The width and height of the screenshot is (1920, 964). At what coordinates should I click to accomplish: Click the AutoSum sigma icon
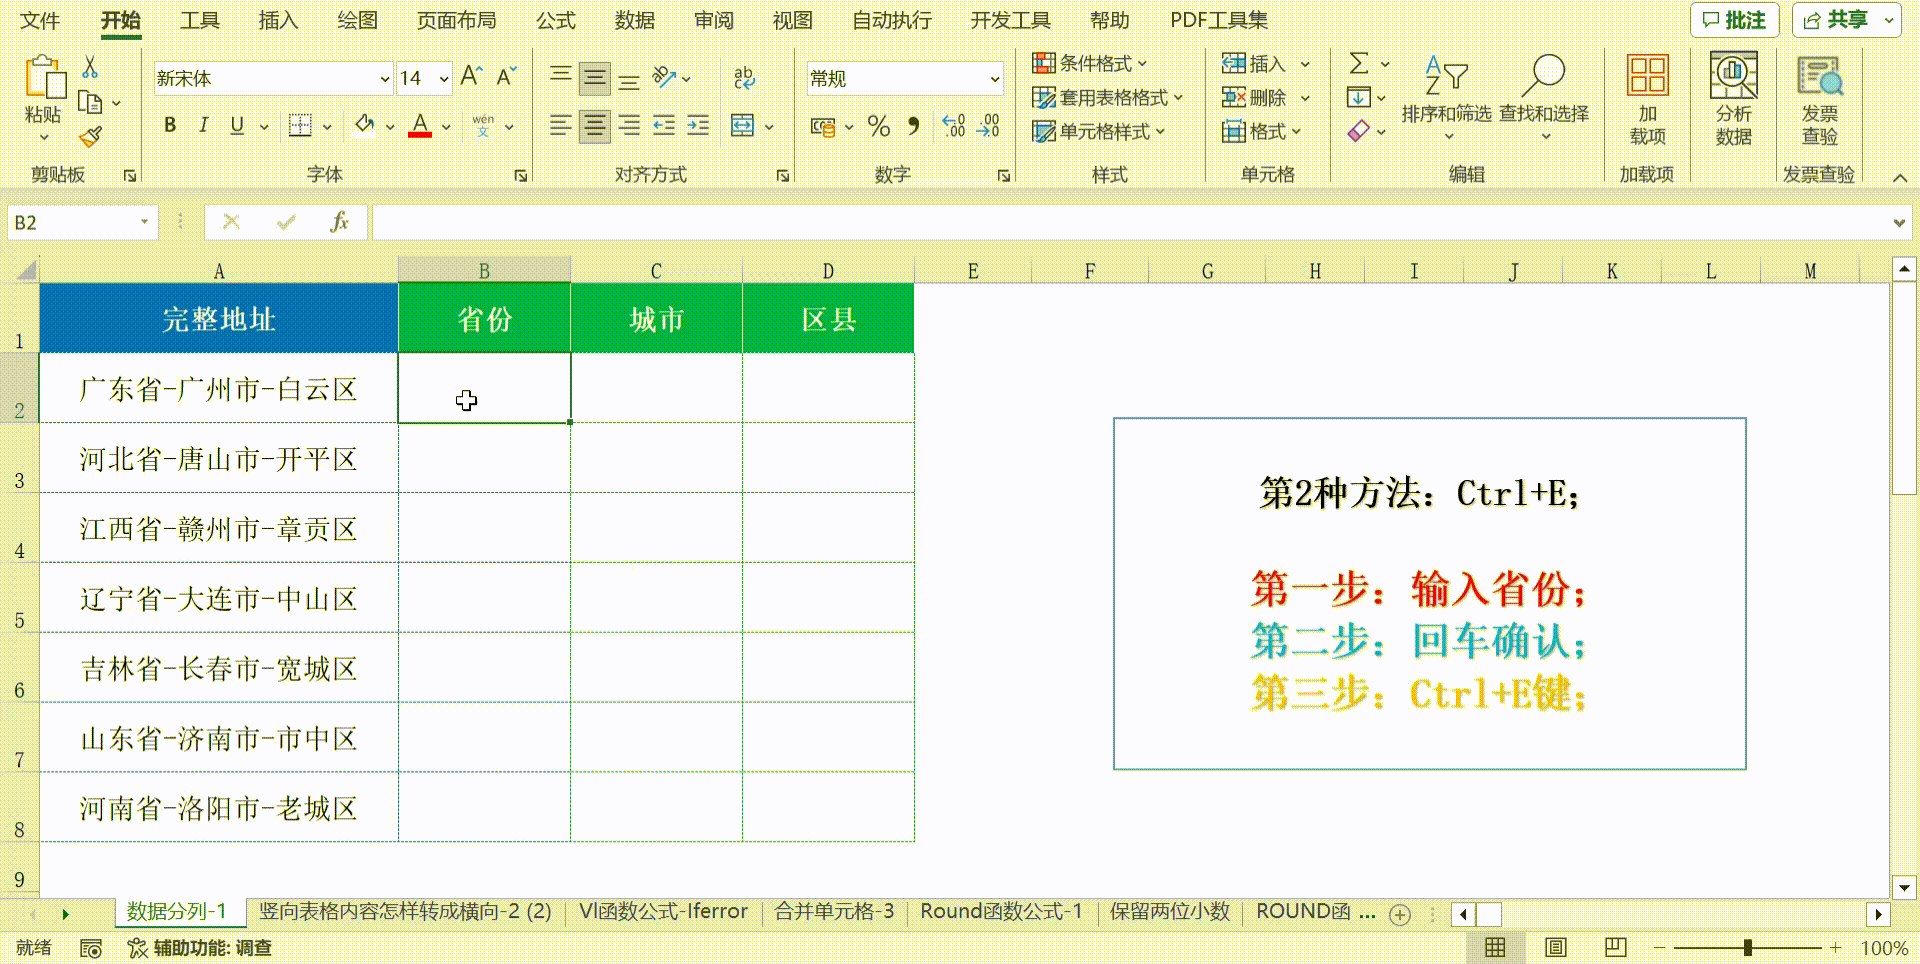pyautogui.click(x=1359, y=63)
